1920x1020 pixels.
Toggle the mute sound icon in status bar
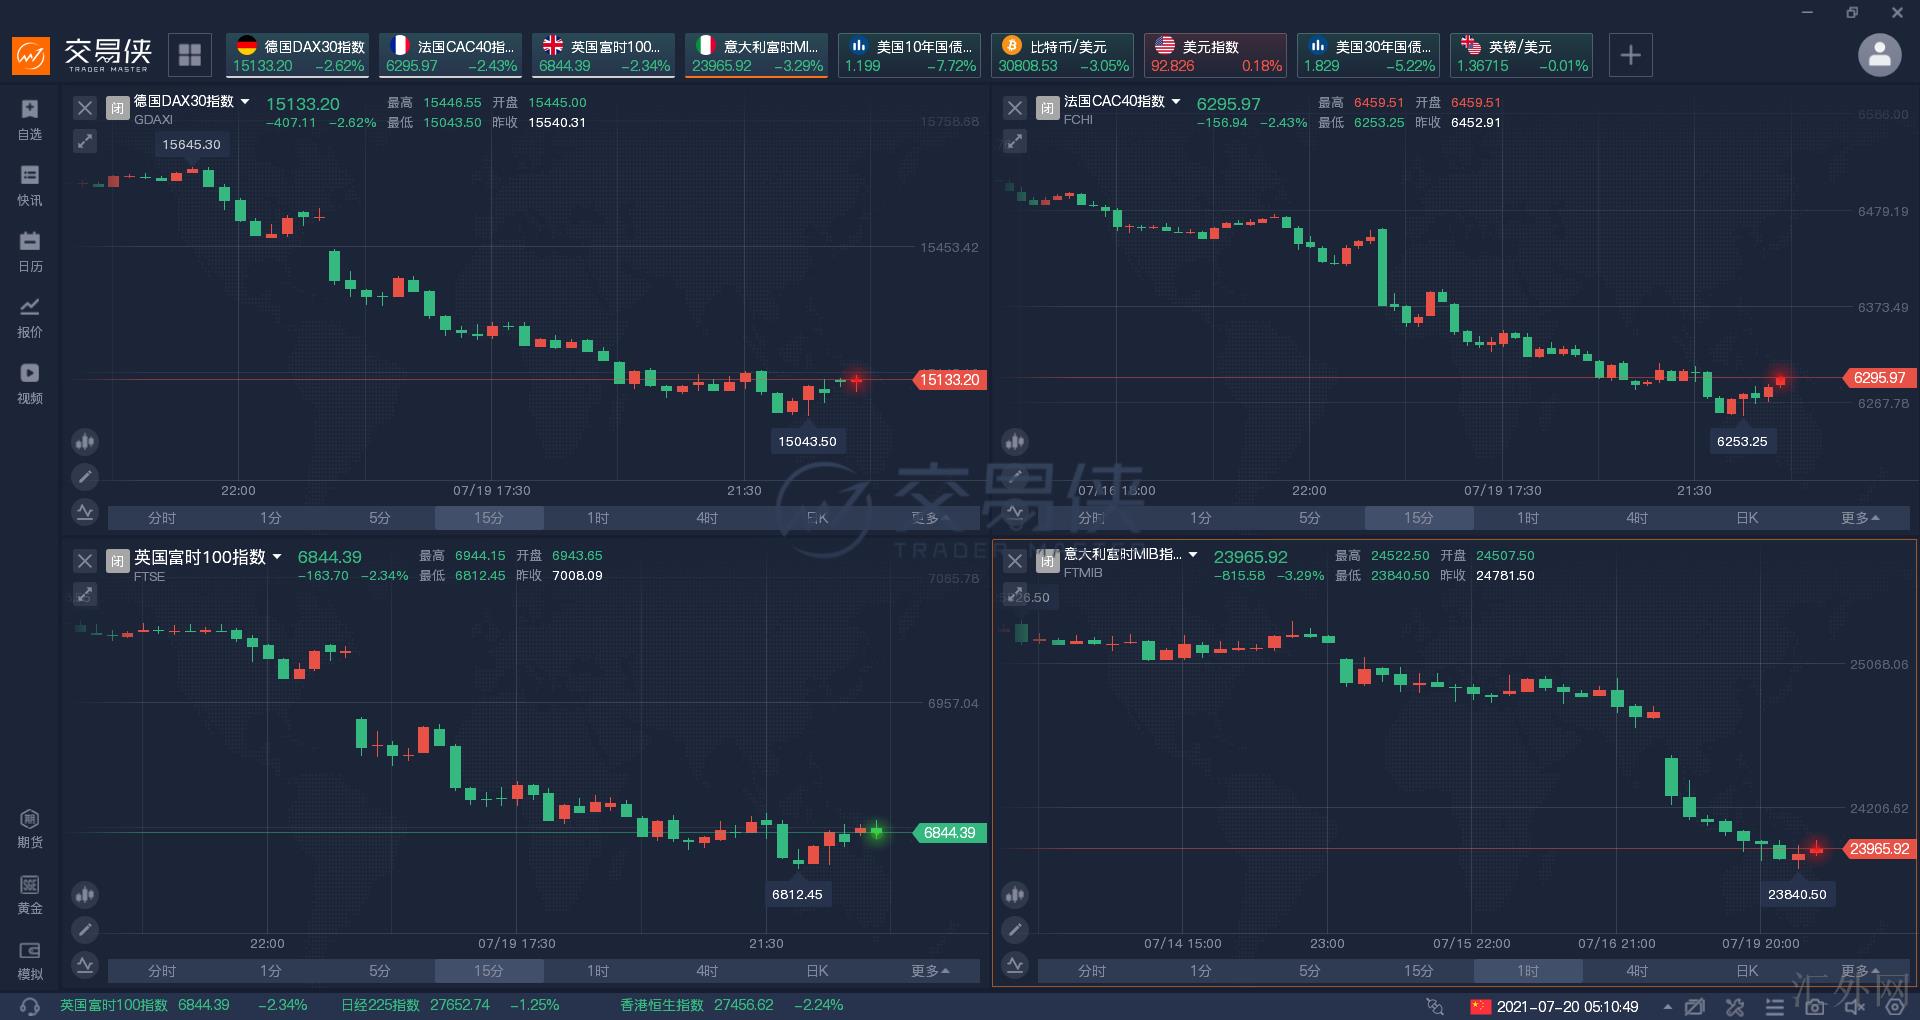click(x=1855, y=1006)
